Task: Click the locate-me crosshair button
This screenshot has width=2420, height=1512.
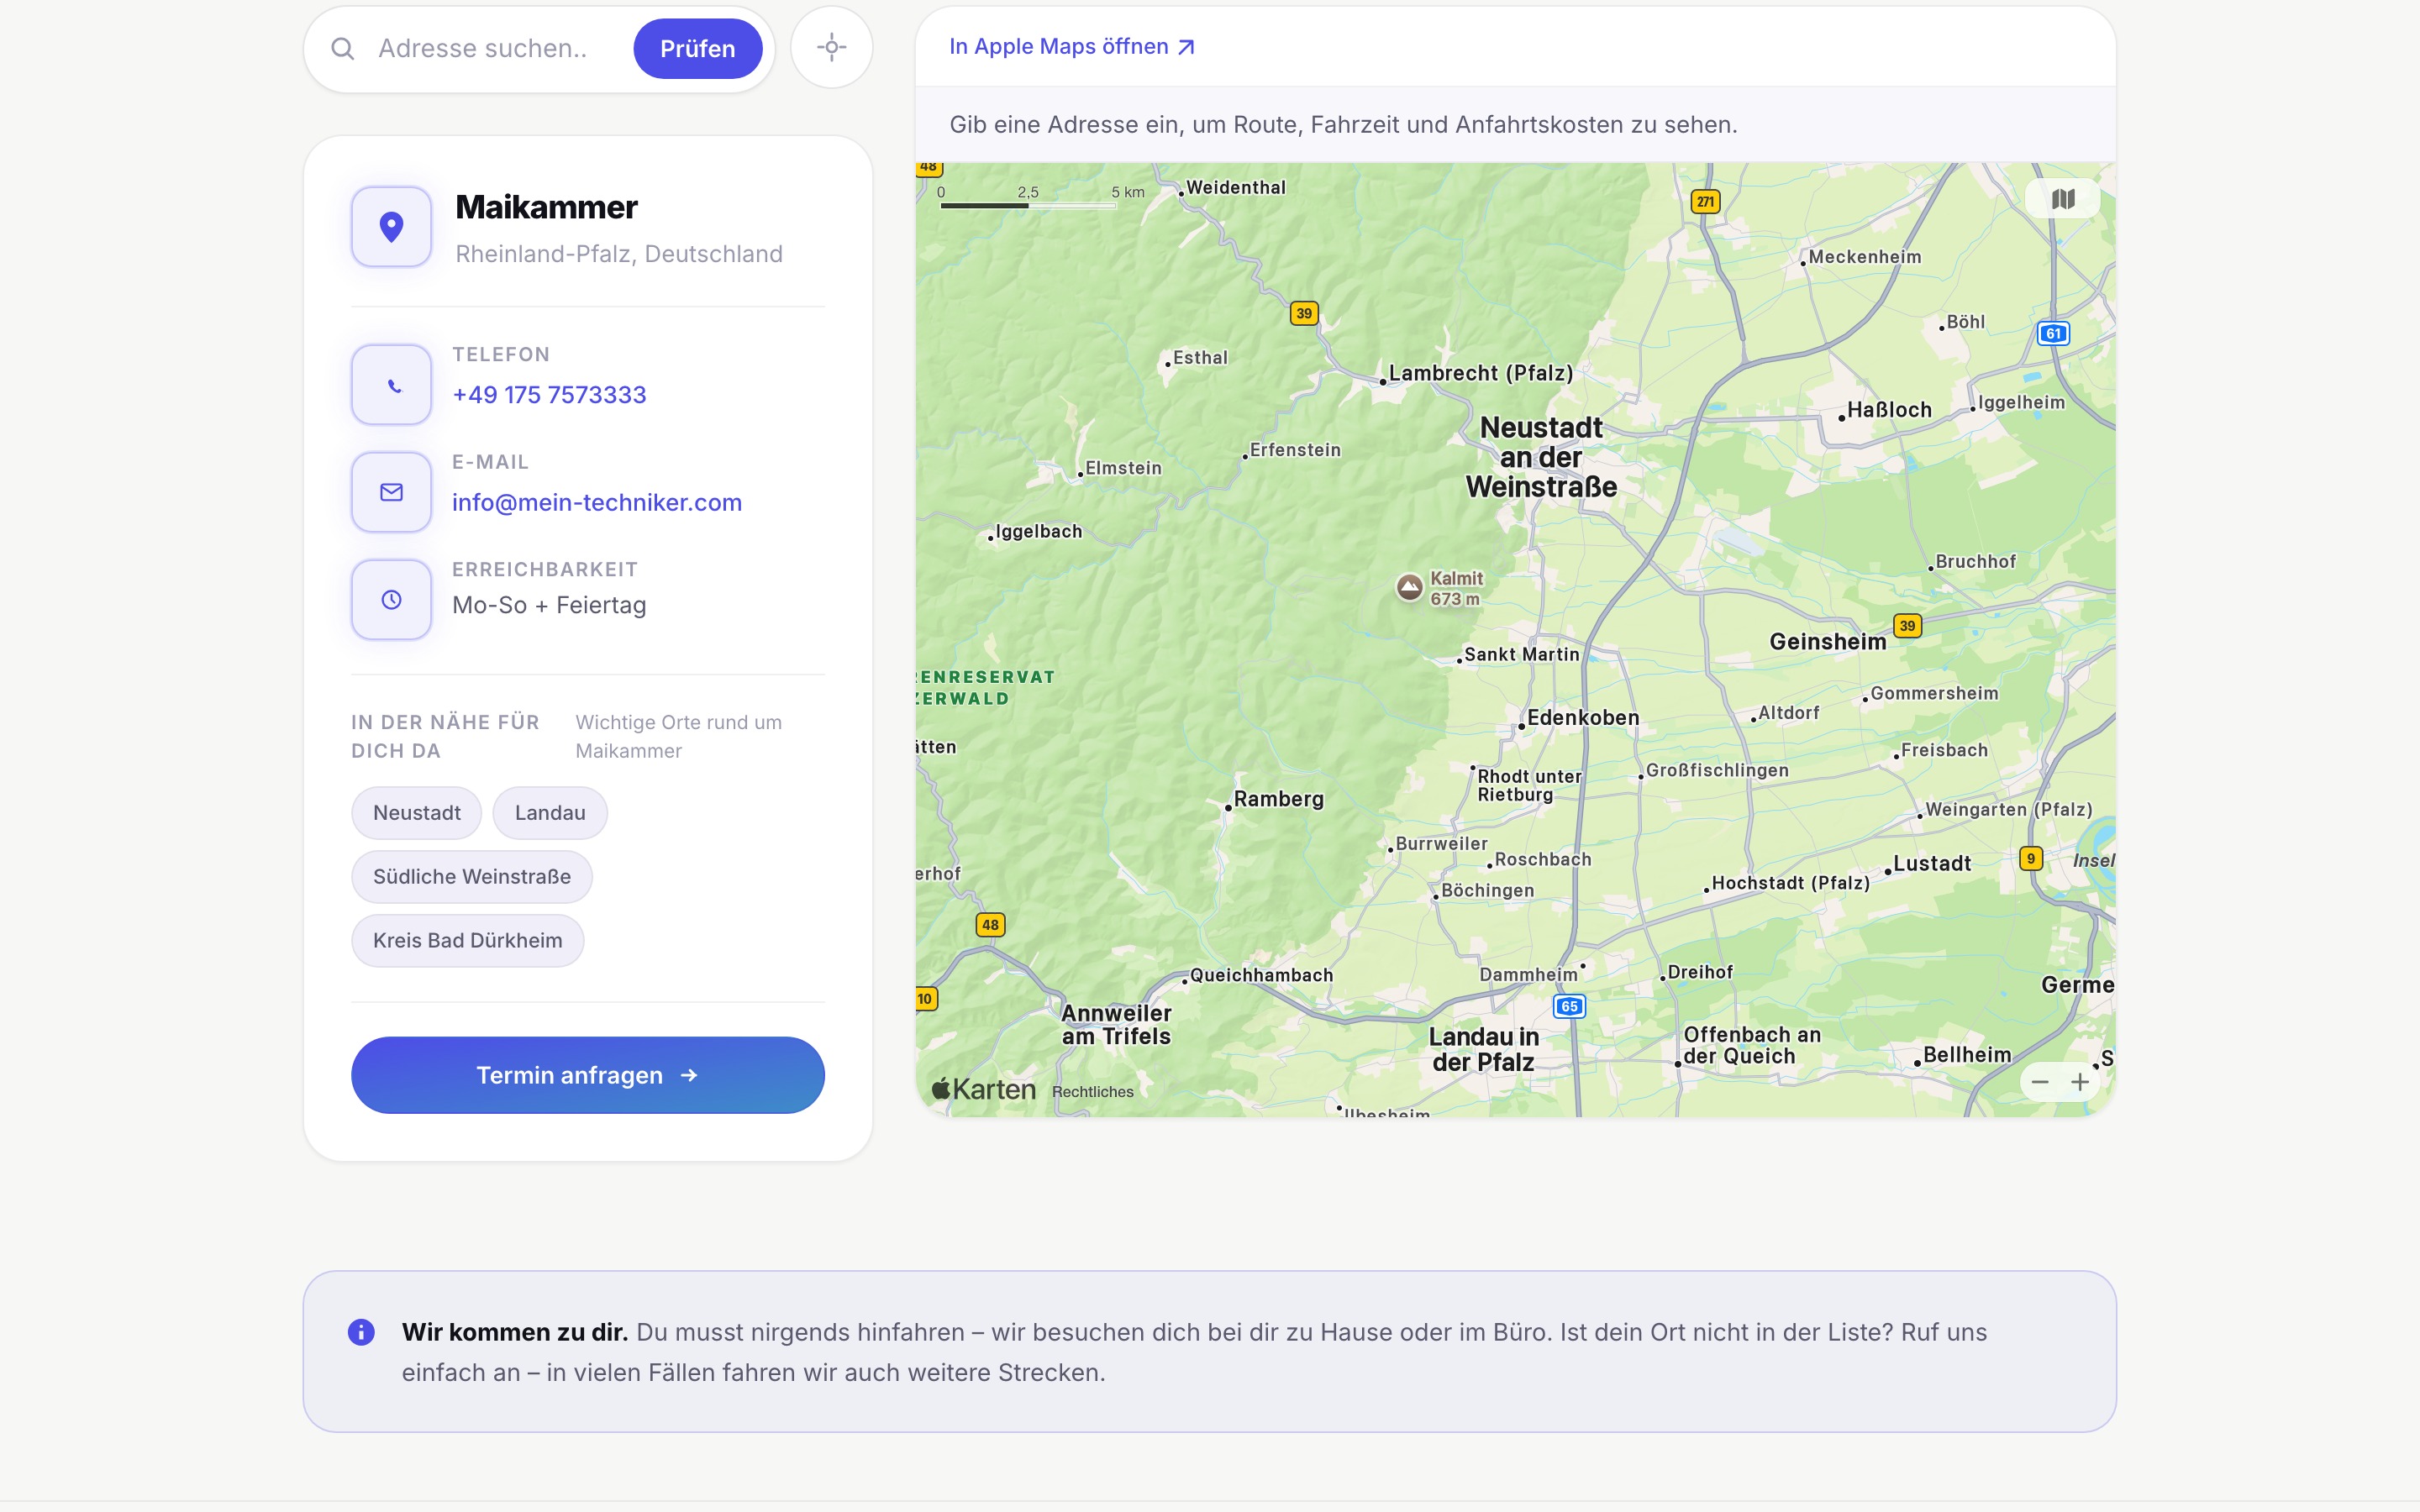Action: point(831,47)
